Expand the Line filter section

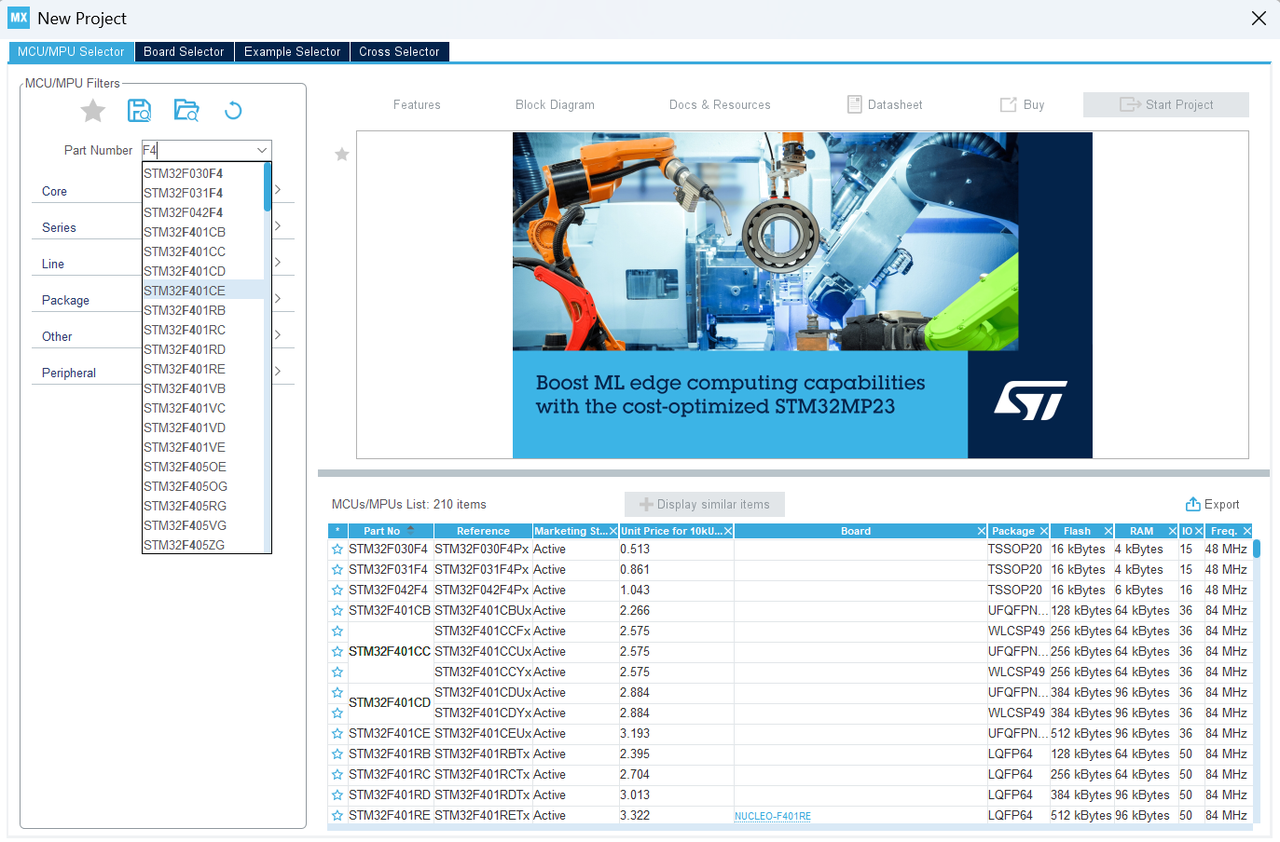277,262
